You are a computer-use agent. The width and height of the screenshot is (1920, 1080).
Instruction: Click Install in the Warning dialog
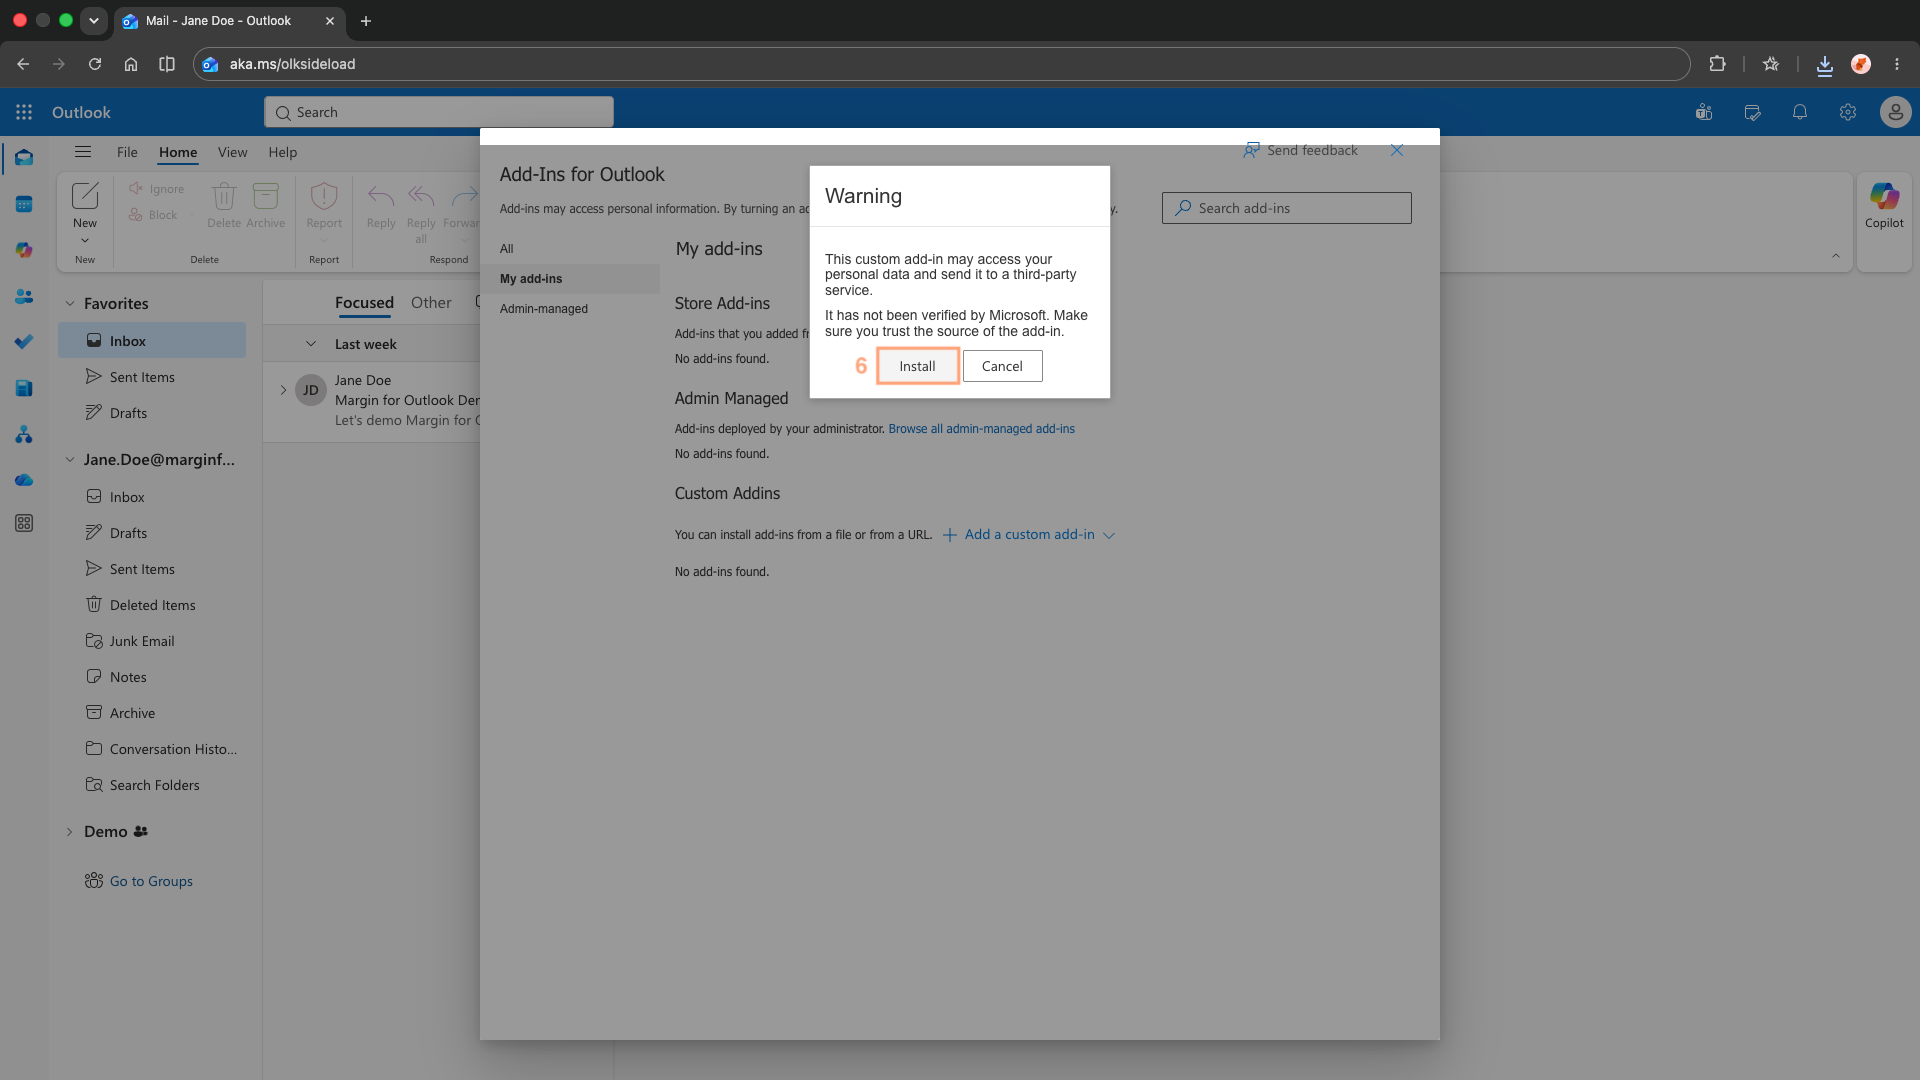click(917, 366)
